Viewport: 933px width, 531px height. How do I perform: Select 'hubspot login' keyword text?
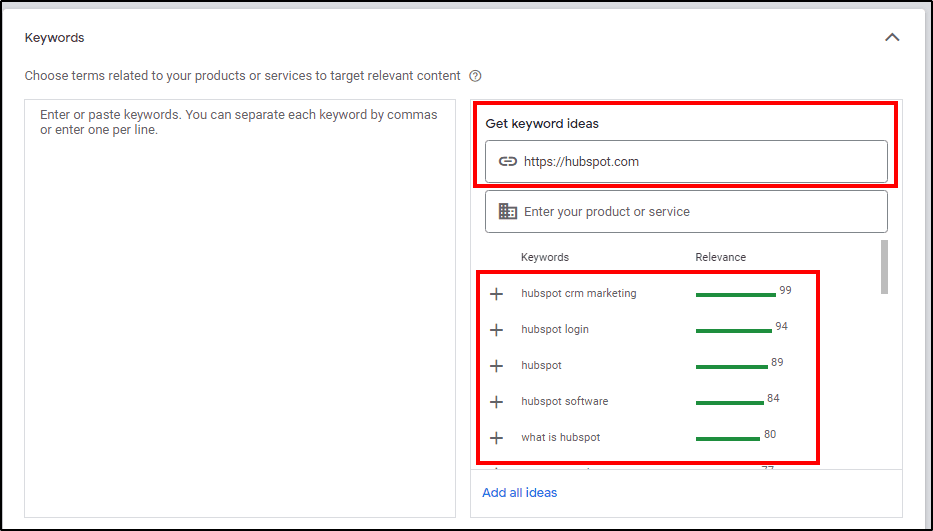(555, 329)
